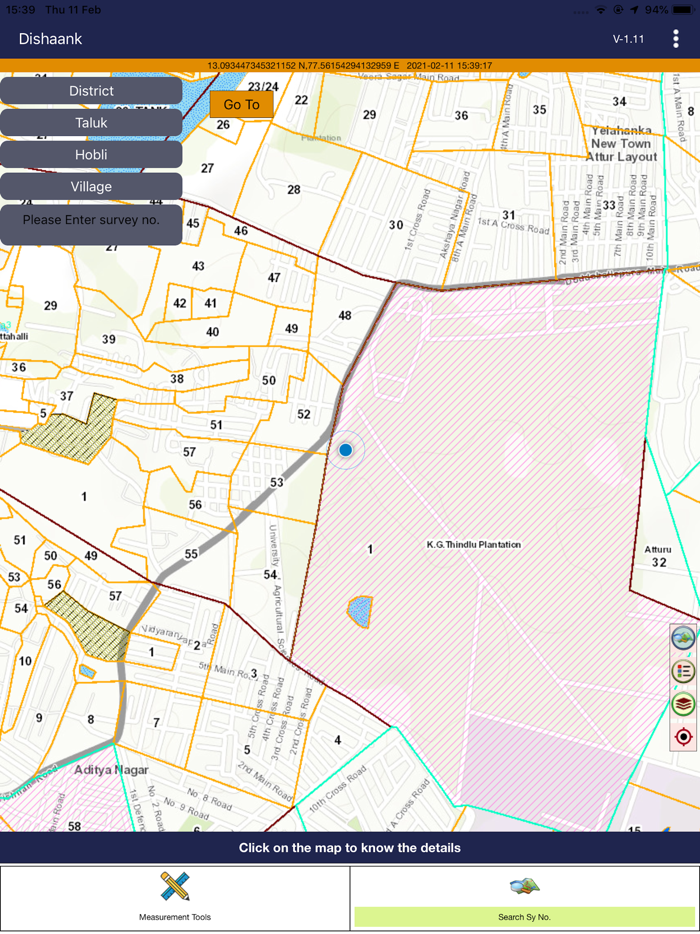Image resolution: width=700 pixels, height=934 pixels.
Task: Click the Go To button
Action: point(241,104)
